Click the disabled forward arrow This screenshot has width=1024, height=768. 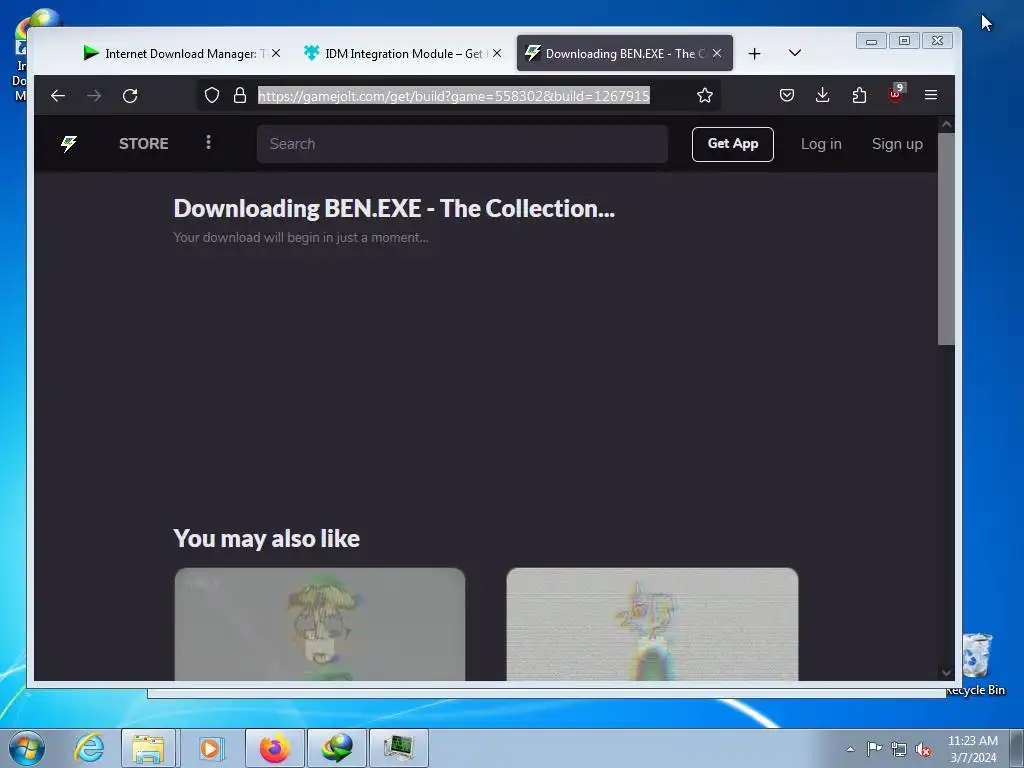point(94,96)
